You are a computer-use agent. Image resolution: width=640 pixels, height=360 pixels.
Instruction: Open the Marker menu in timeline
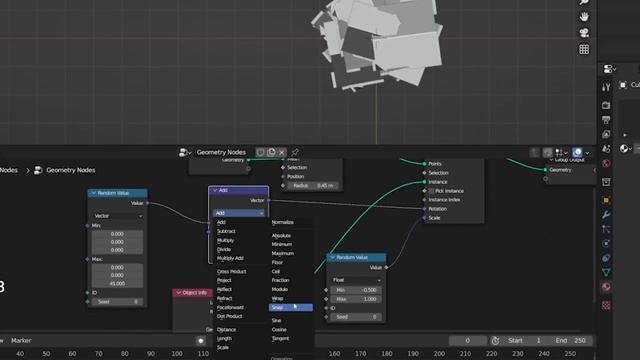(x=21, y=340)
